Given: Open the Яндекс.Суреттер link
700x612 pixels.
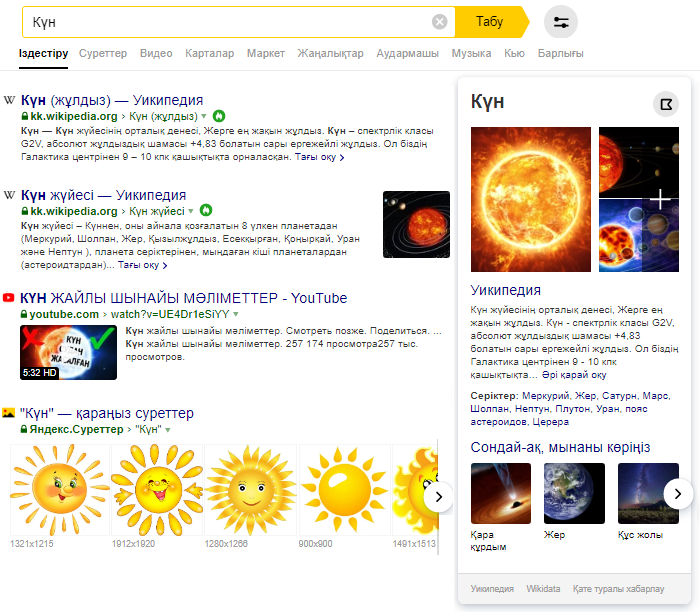Looking at the screenshot, I should [x=76, y=429].
